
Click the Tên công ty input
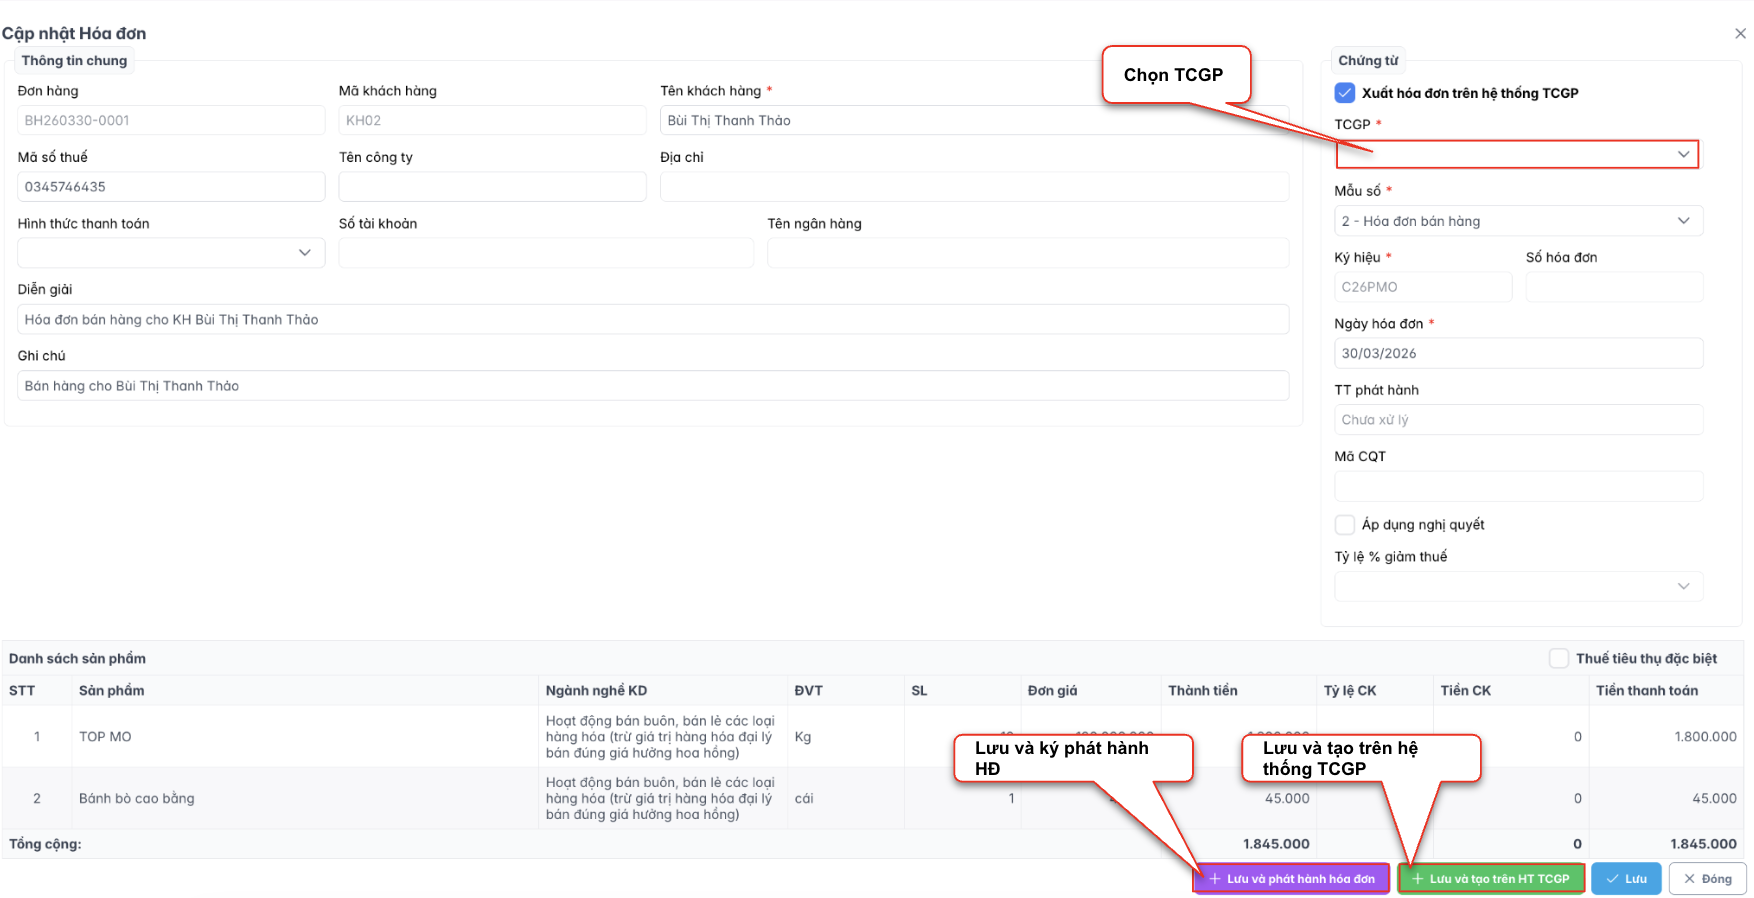(x=492, y=187)
